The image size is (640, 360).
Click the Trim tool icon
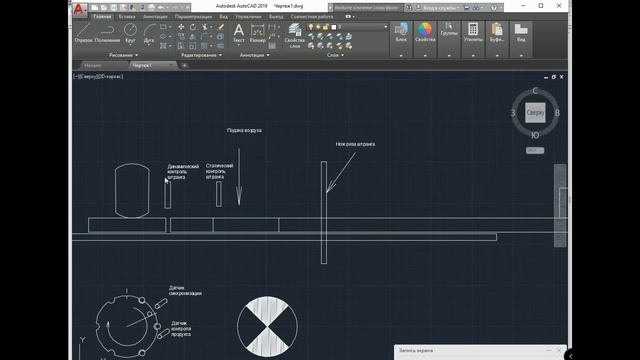(x=204, y=27)
